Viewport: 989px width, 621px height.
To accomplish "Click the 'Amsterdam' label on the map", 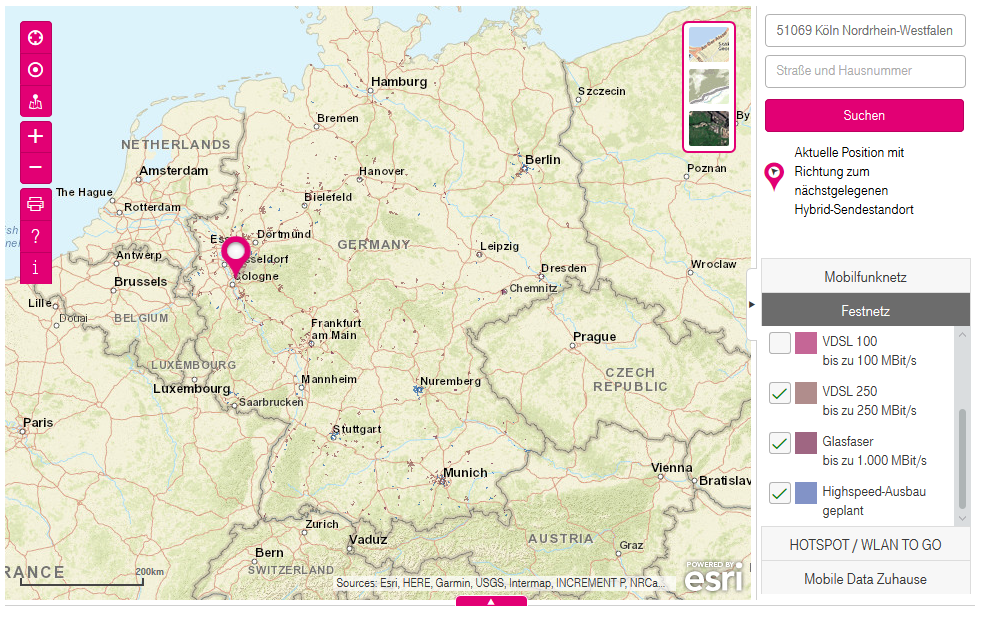I will 174,171.
